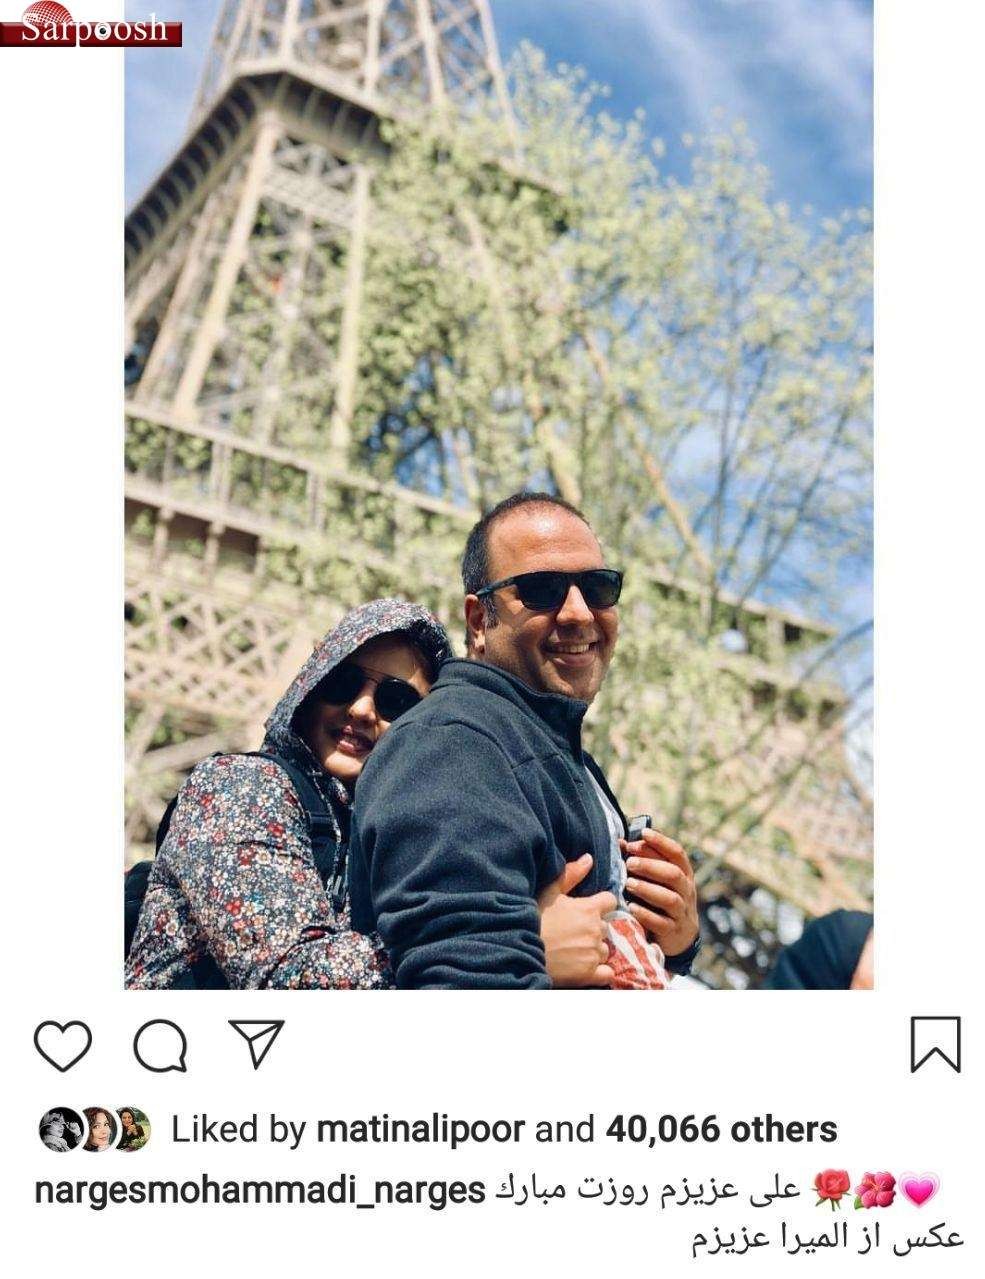
Task: Tap the first liker avatar thumbnail
Action: pos(59,1130)
